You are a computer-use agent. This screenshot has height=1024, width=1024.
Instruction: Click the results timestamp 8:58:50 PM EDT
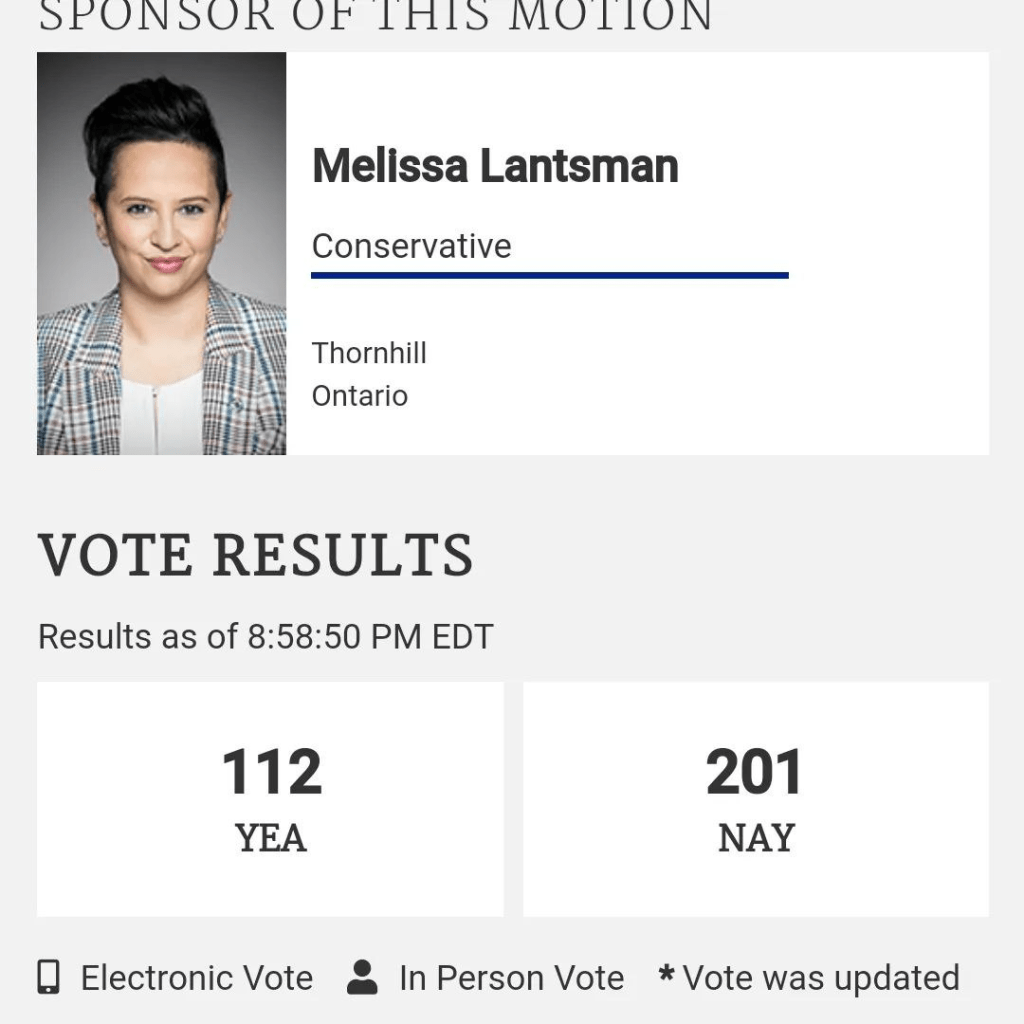[370, 637]
